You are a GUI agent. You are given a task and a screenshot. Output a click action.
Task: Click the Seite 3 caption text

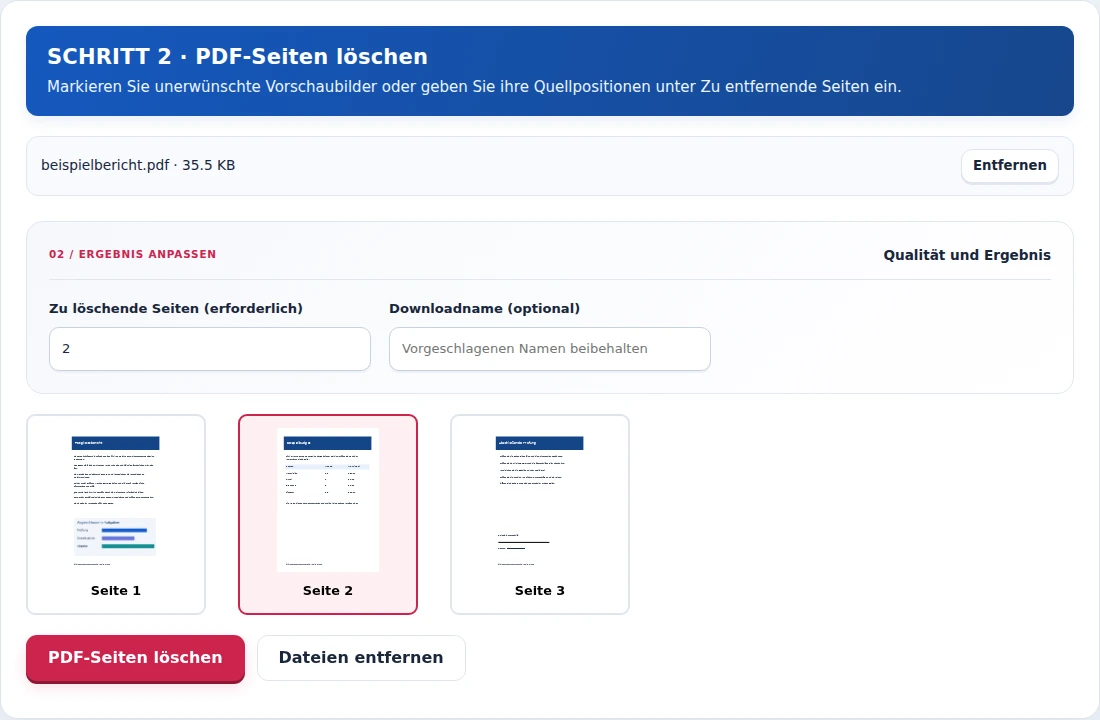pos(539,591)
